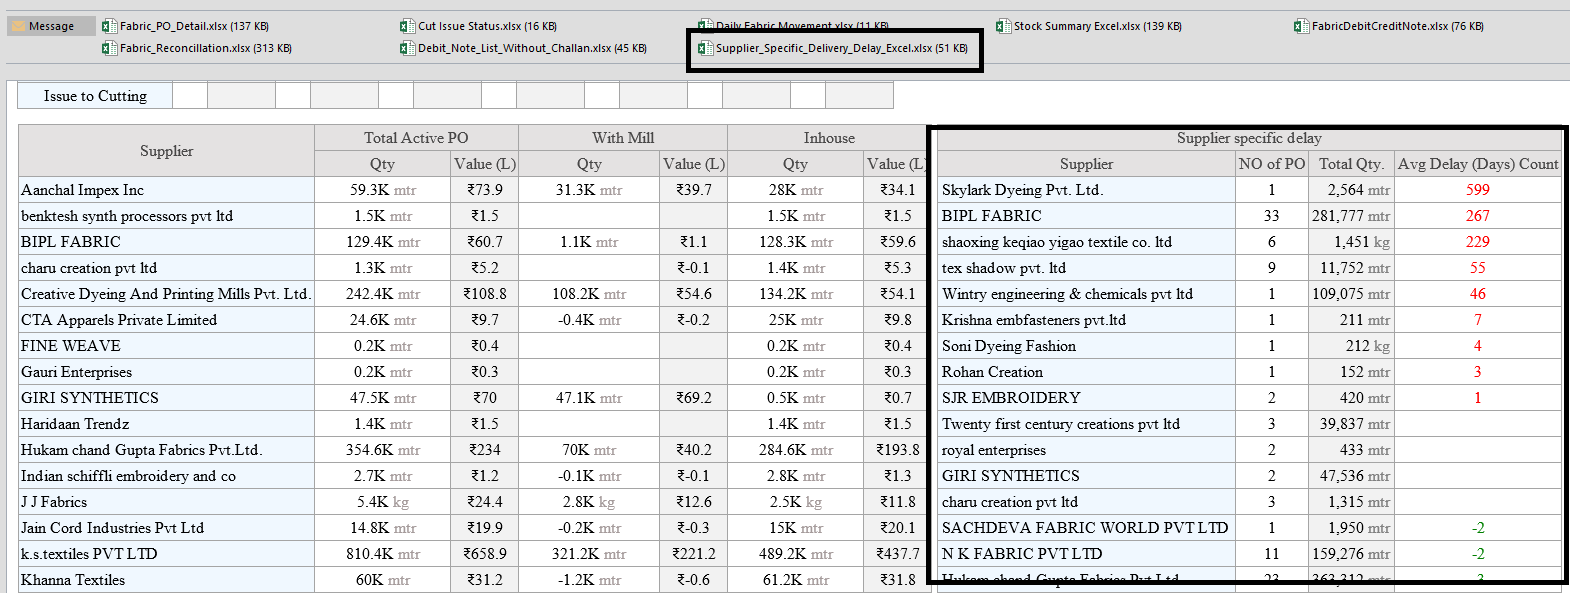Select Skylark Dyeing Pvt. Ltd. delay row
The height and width of the screenshot is (593, 1570).
click(1086, 190)
